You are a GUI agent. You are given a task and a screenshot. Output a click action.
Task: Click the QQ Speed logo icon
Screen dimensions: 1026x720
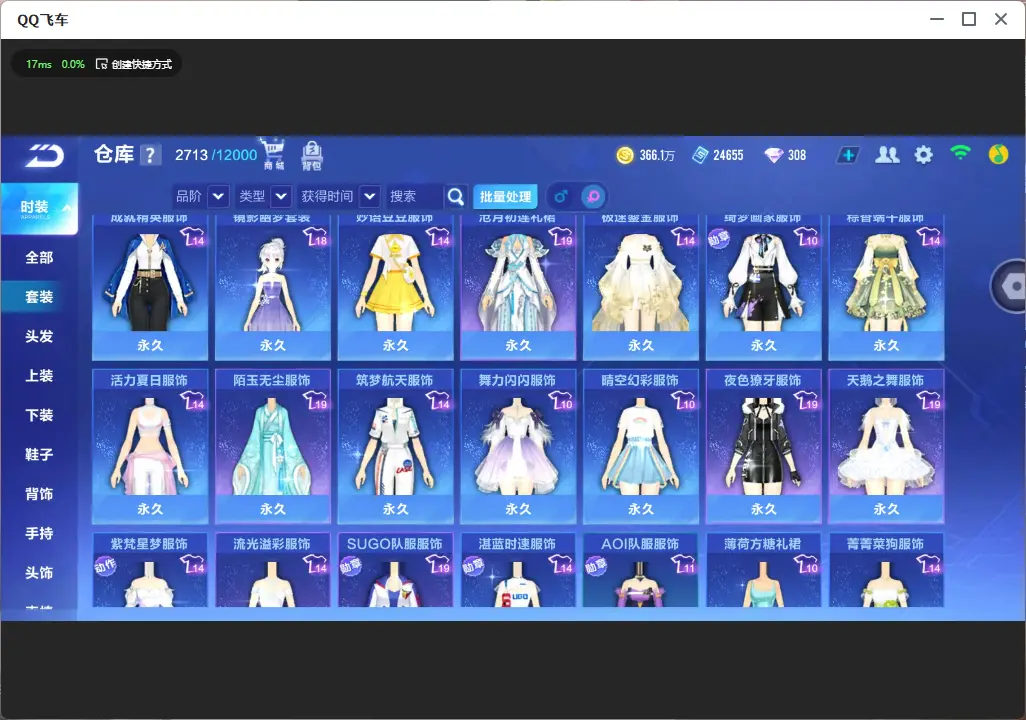44,155
